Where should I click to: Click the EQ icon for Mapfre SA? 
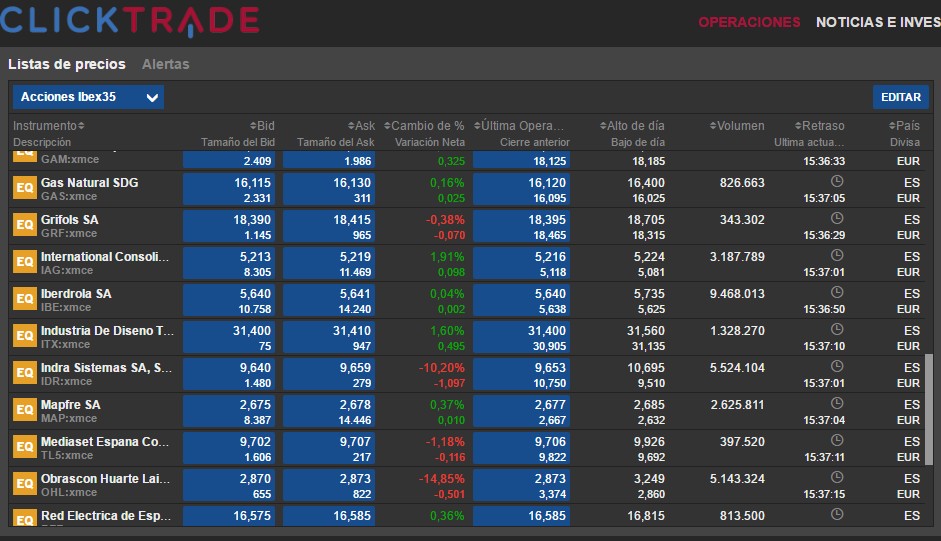(25, 410)
